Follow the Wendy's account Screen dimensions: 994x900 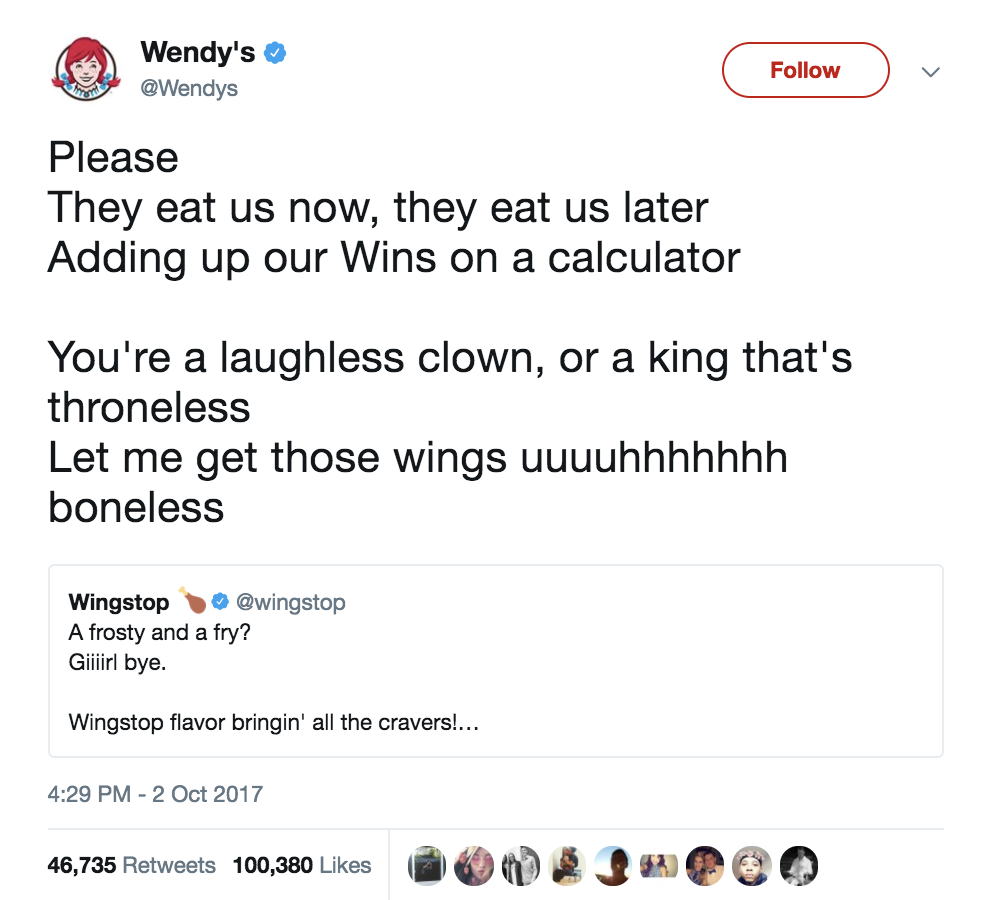804,70
